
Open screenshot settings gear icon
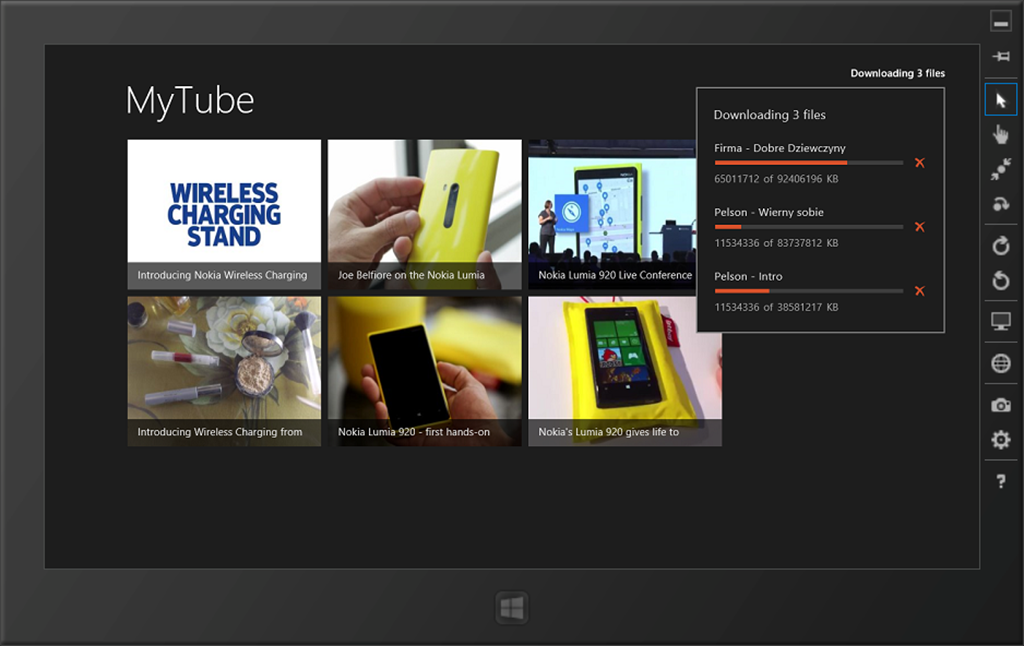(1000, 440)
